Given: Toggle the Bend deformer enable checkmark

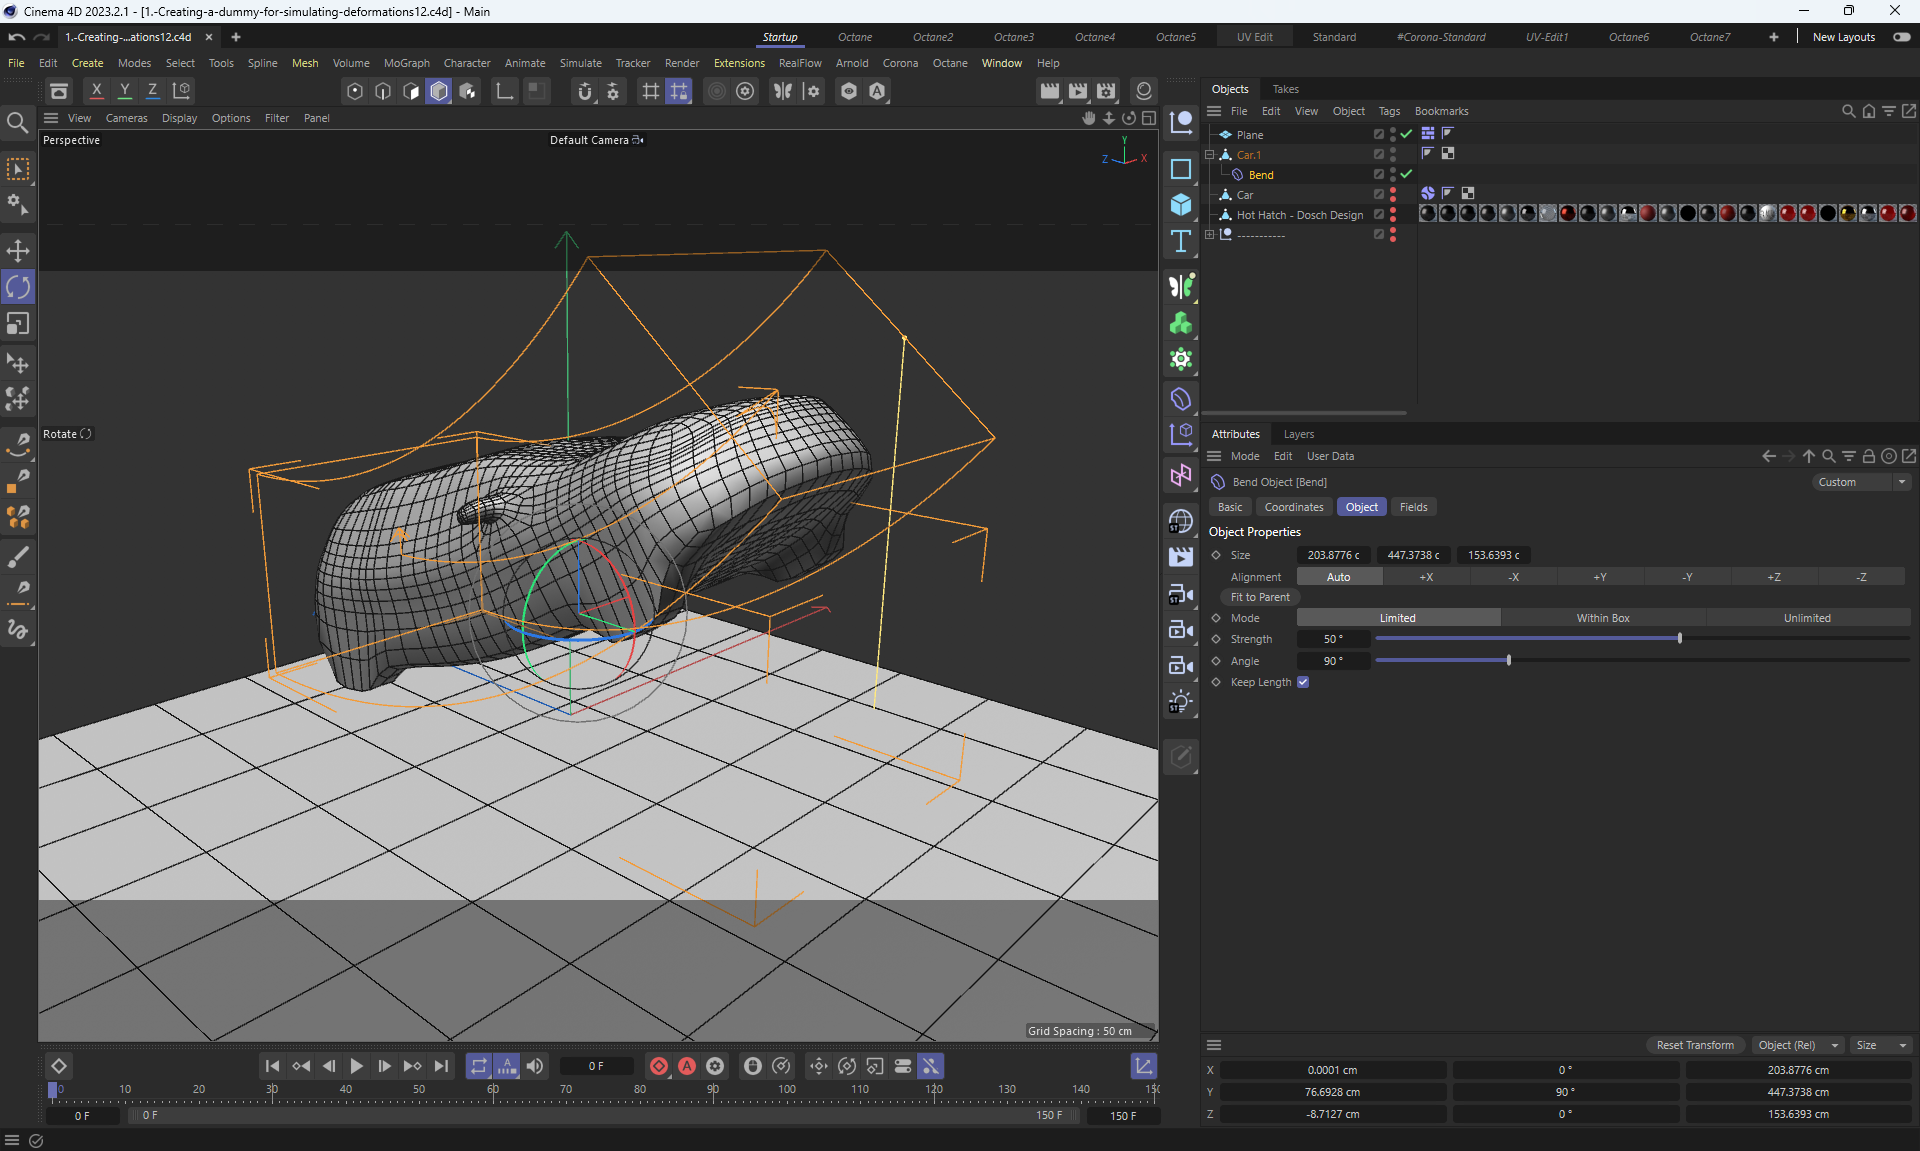Looking at the screenshot, I should click(1407, 174).
